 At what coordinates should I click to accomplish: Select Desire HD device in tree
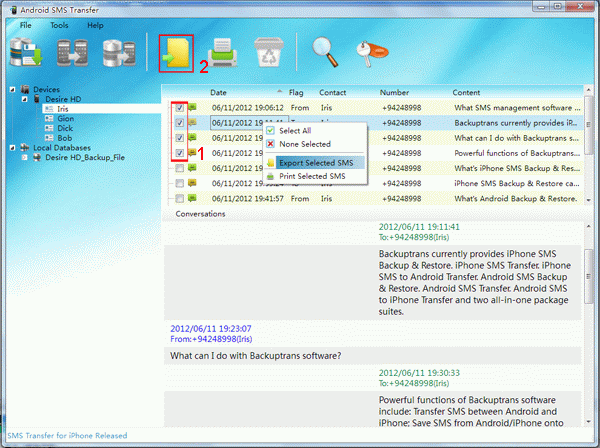click(x=63, y=99)
